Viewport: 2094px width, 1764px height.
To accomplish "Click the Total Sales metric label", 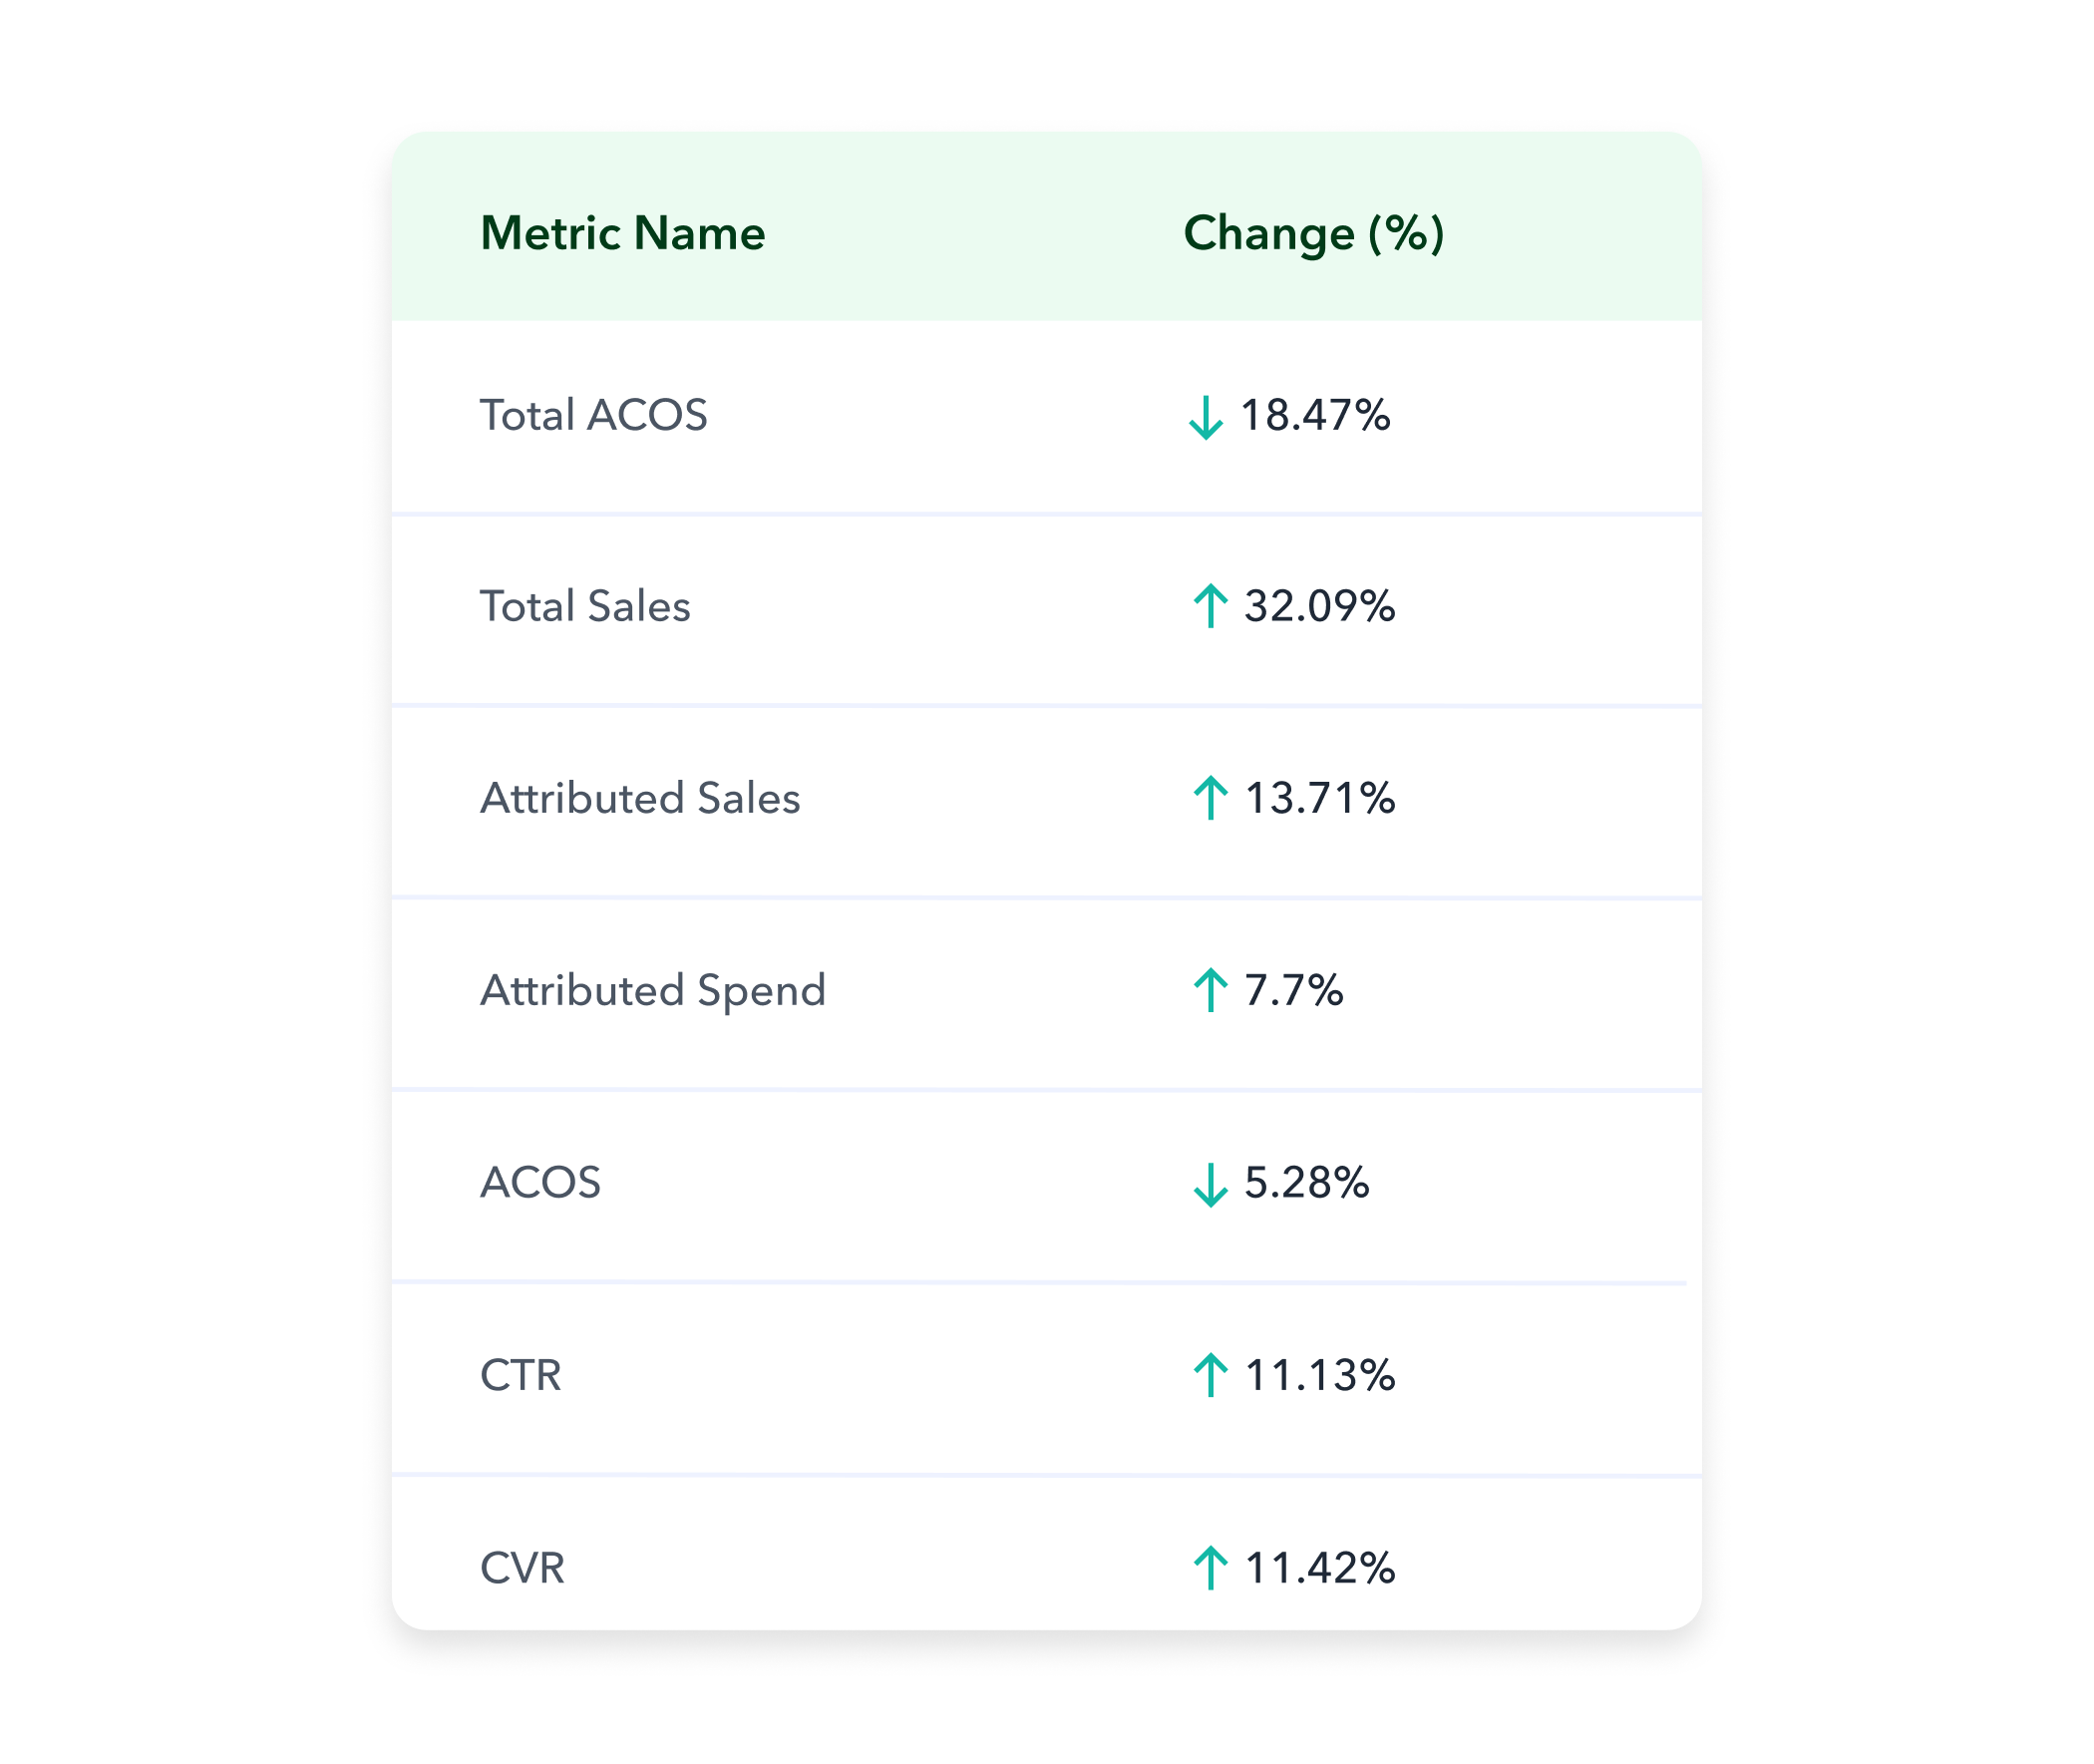I will 585,606.
